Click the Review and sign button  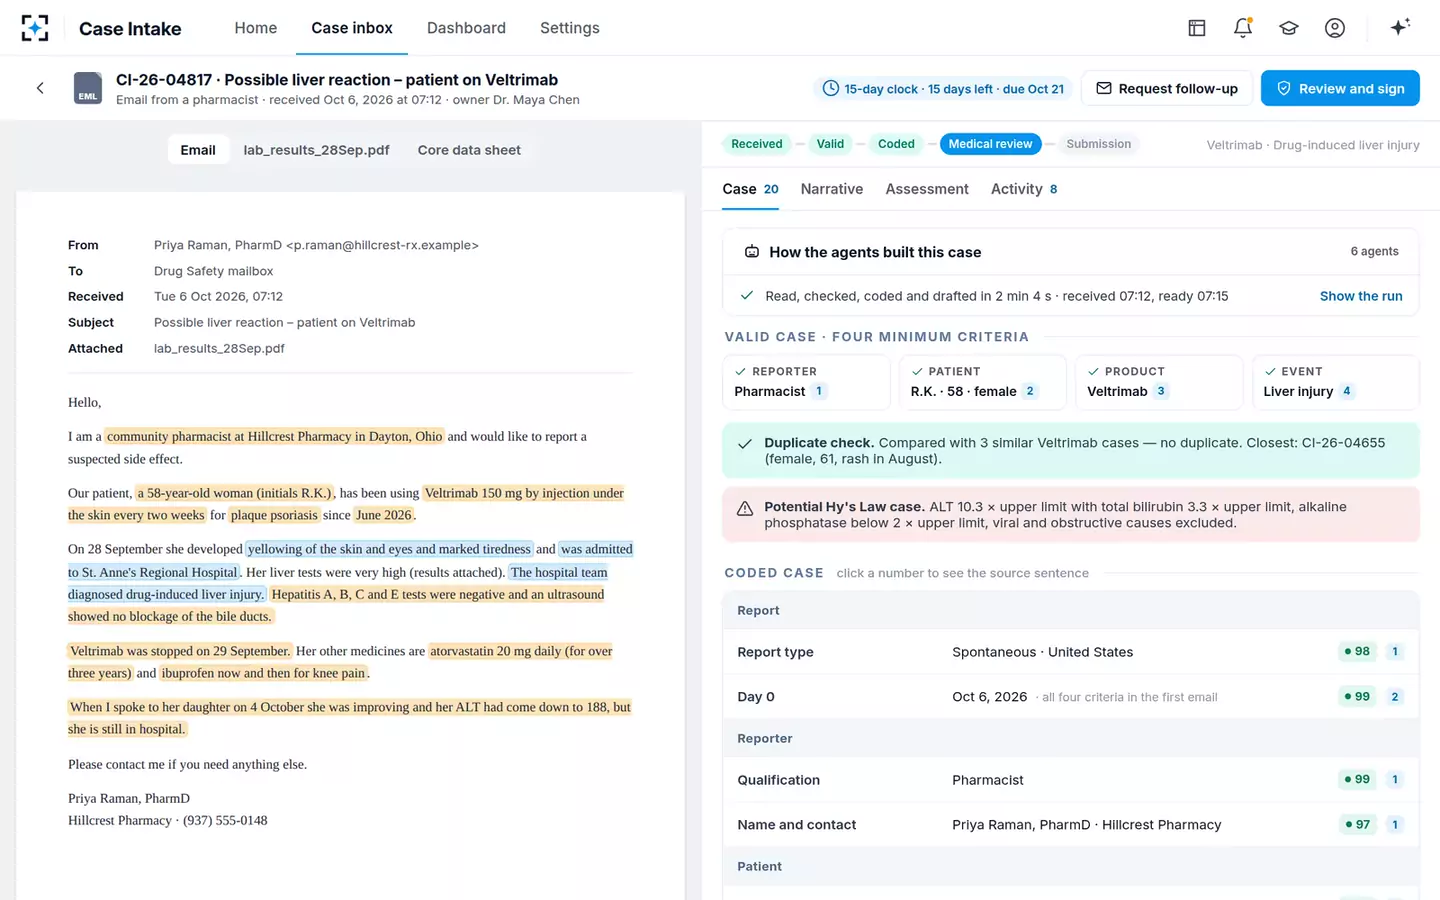pyautogui.click(x=1340, y=88)
